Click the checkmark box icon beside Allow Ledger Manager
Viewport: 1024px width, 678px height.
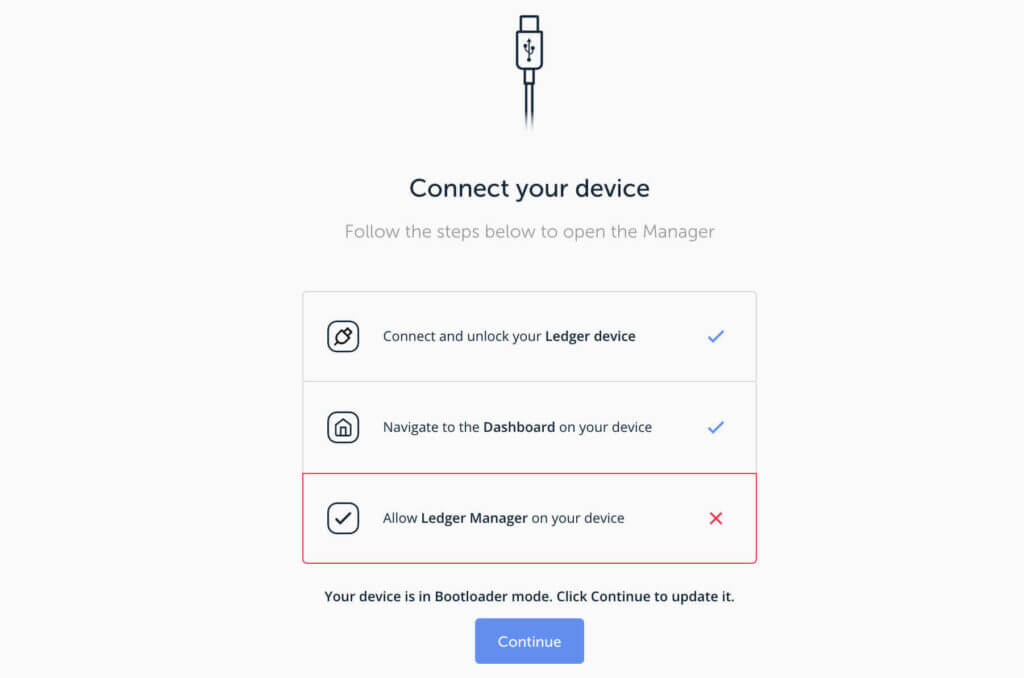(343, 518)
